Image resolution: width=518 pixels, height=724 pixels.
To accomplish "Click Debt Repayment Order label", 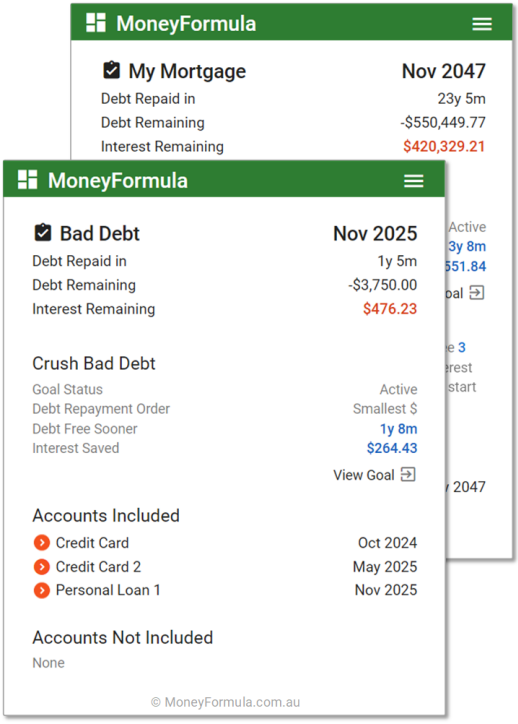I will (x=101, y=409).
